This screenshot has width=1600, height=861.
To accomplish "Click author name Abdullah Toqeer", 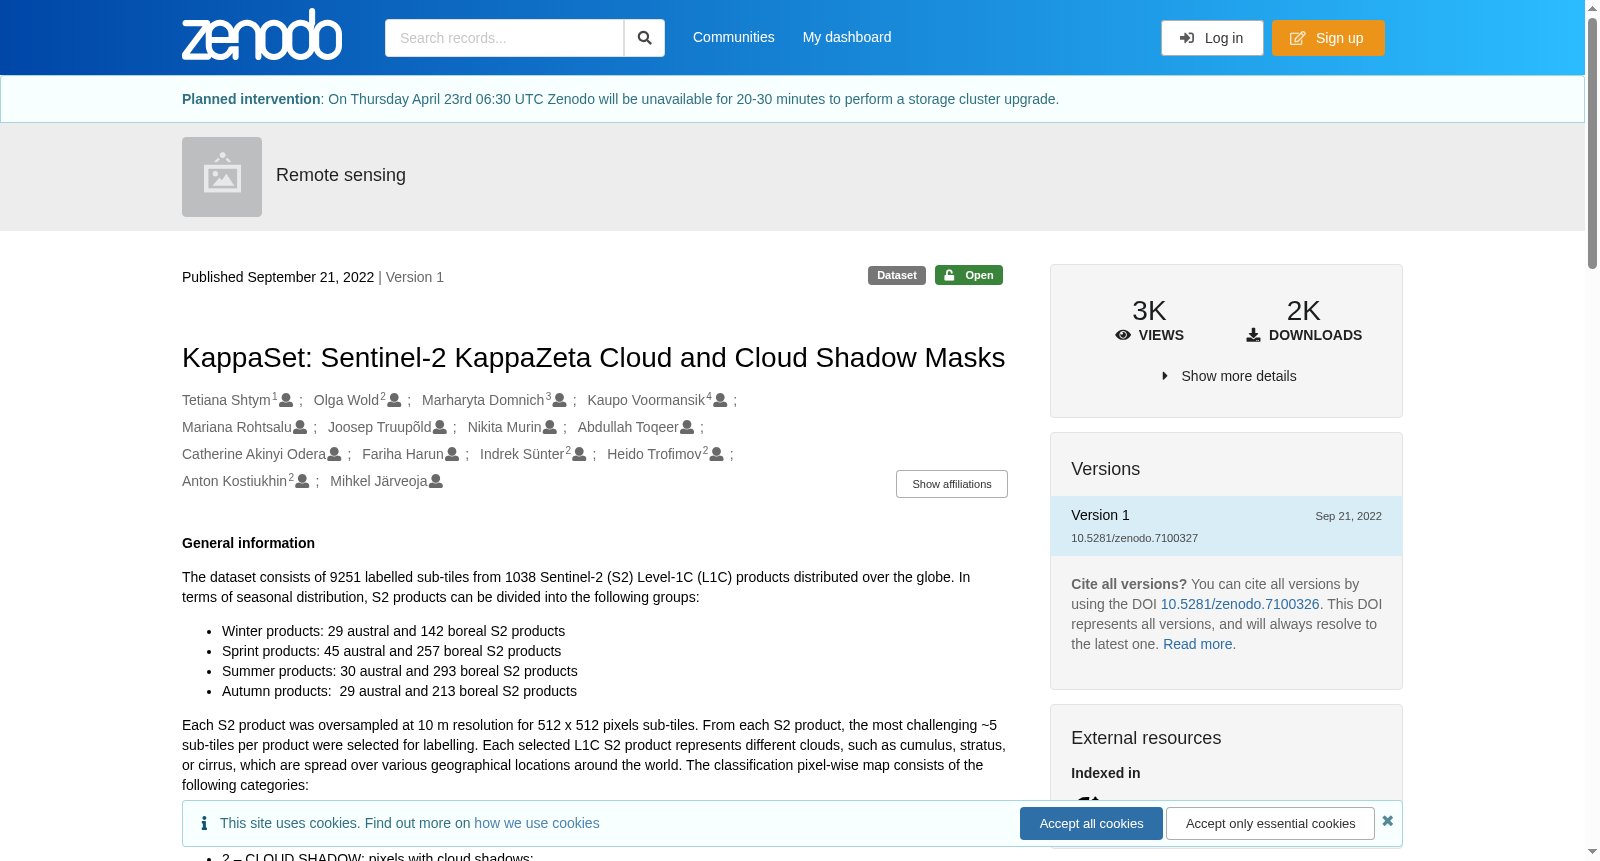I will [x=628, y=427].
